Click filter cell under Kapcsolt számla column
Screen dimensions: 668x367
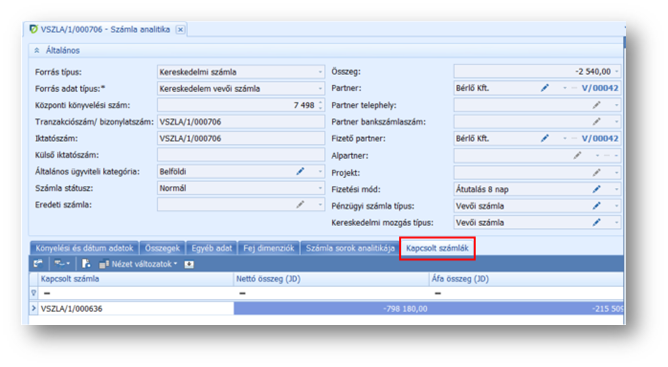135,293
